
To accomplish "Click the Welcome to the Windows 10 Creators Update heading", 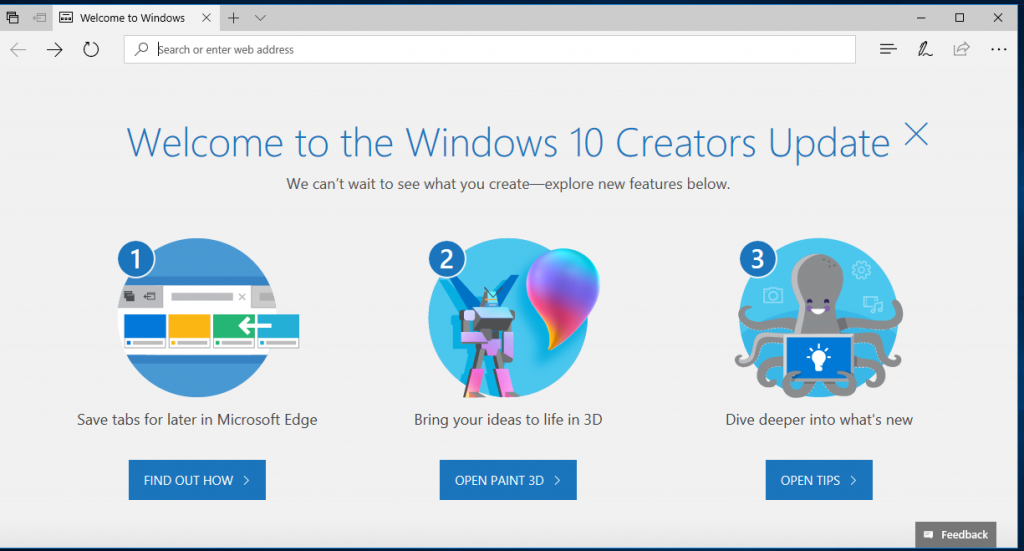I will click(508, 142).
